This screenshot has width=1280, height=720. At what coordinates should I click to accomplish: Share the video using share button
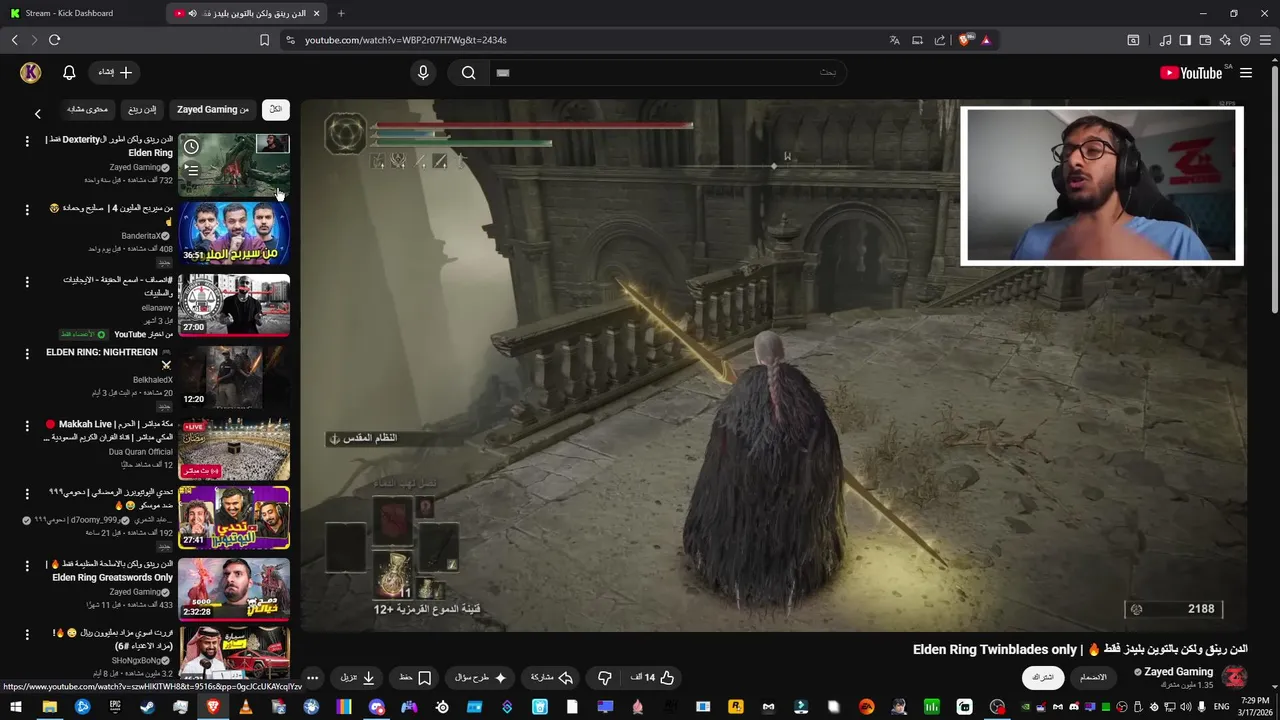click(552, 678)
